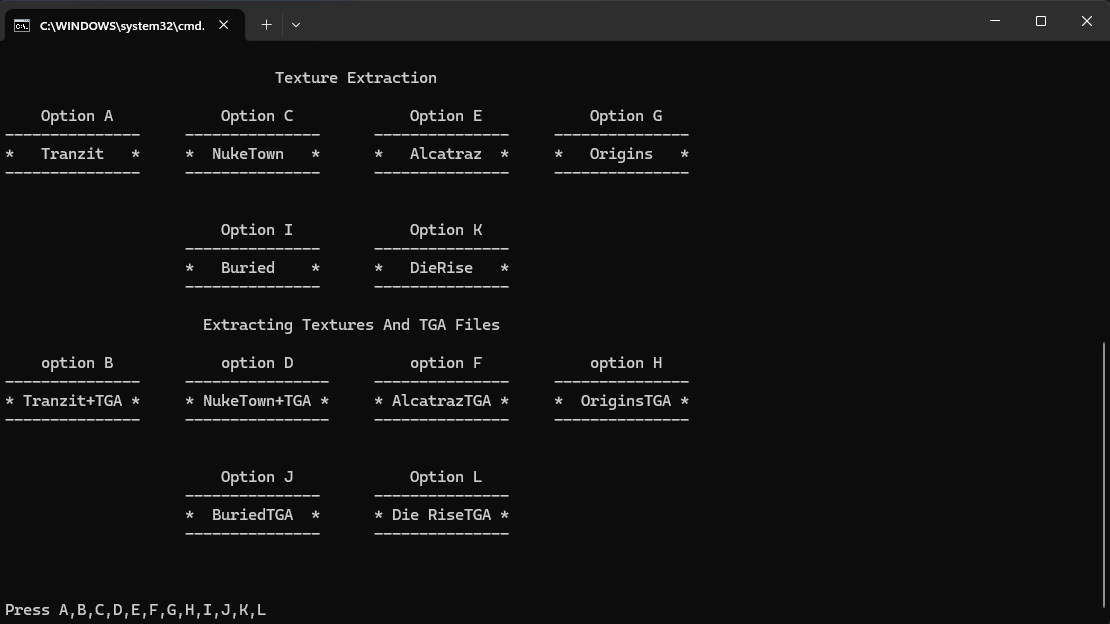Click the 'Alcatraz' entry
The height and width of the screenshot is (624, 1110).
445,154
